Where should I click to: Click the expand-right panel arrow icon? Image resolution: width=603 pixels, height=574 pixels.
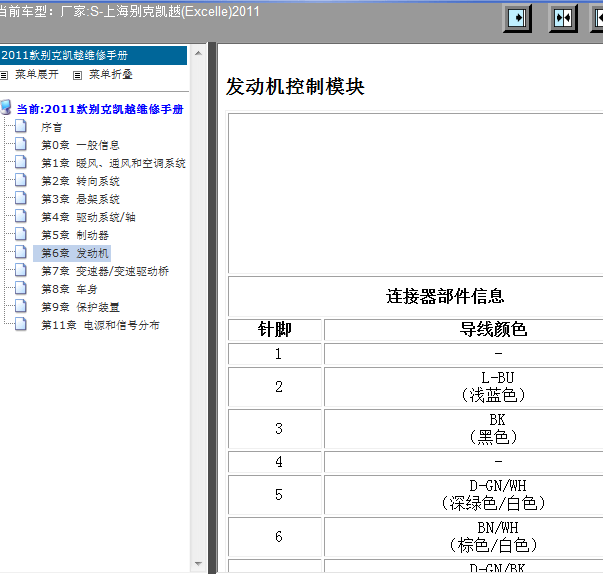[517, 18]
